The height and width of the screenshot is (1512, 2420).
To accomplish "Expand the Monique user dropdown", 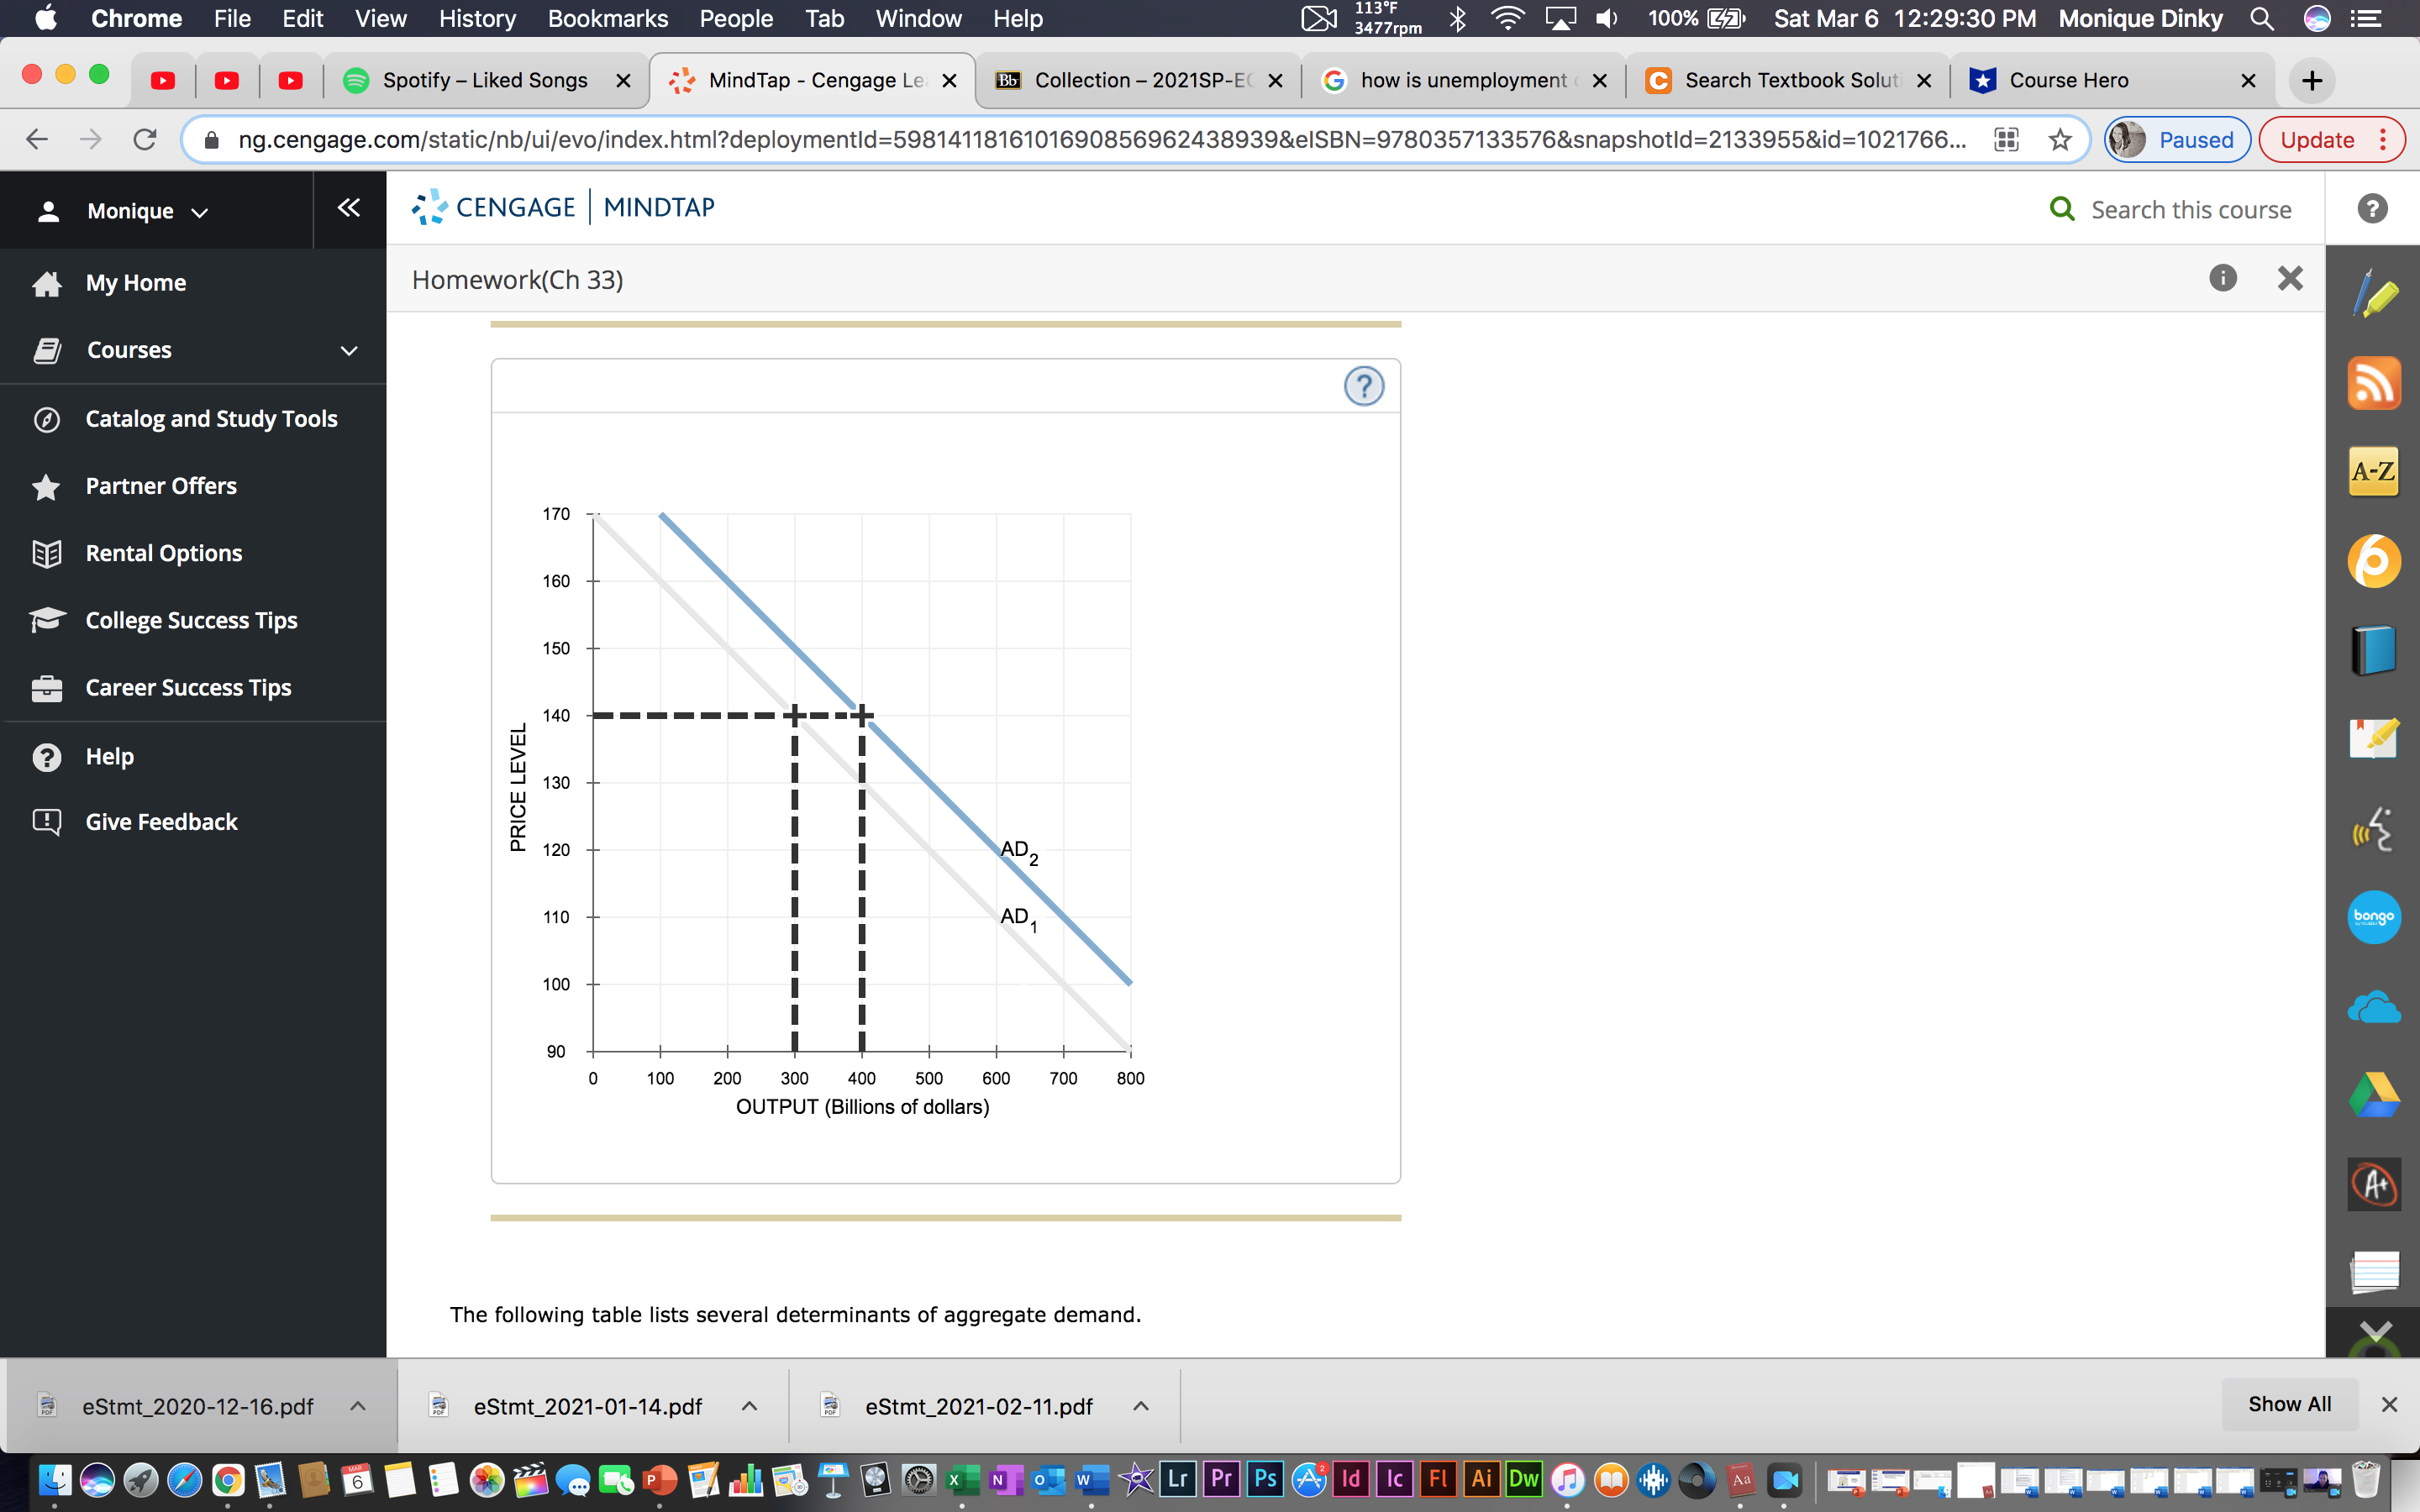I will [x=147, y=211].
